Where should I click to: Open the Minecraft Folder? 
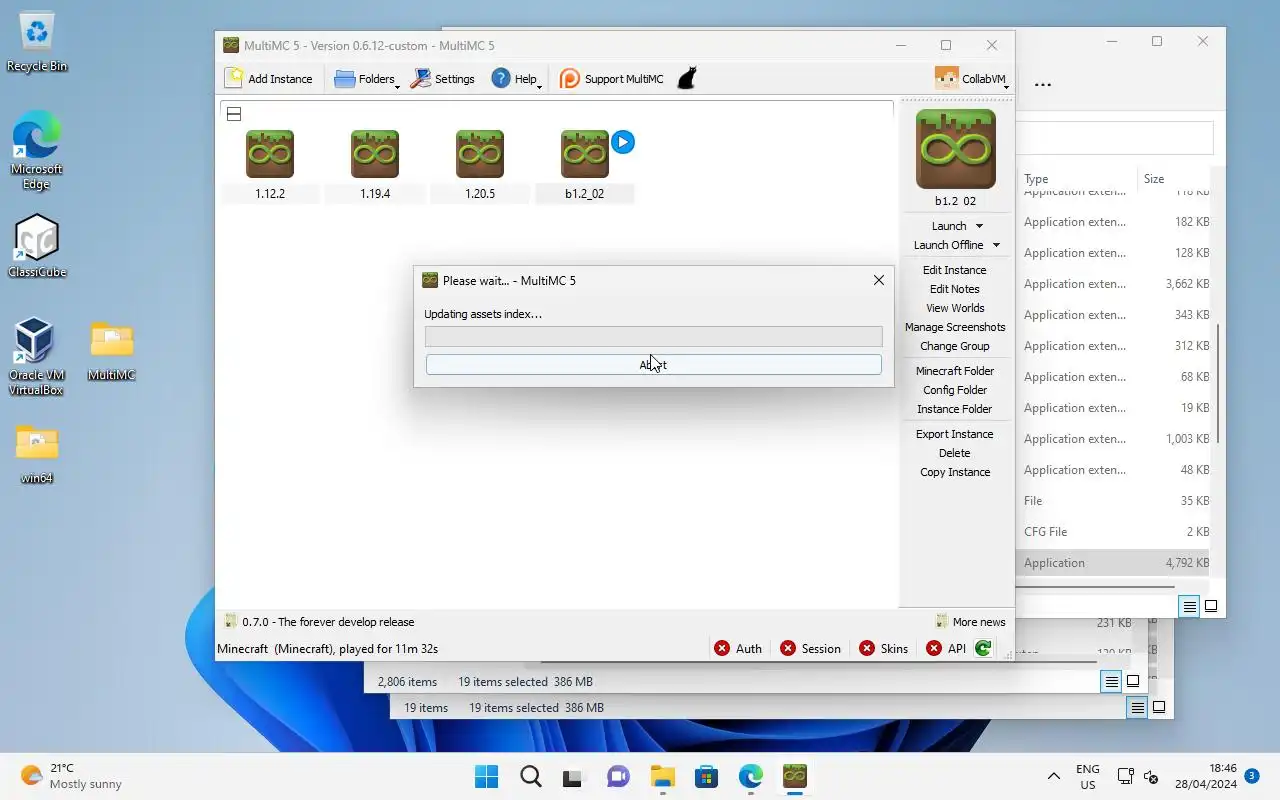coord(955,371)
